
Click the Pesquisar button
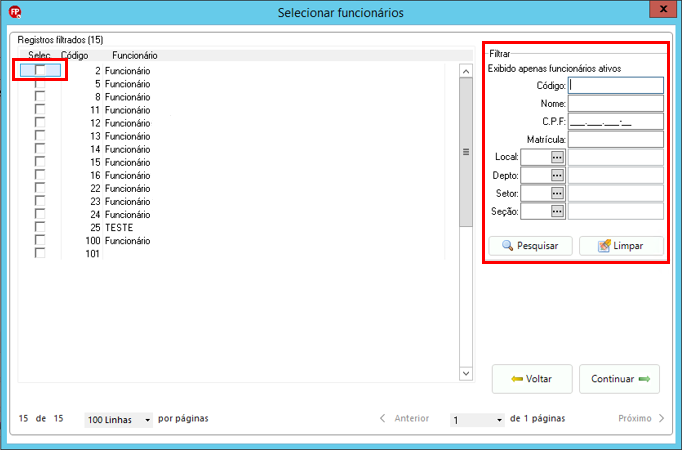point(531,246)
